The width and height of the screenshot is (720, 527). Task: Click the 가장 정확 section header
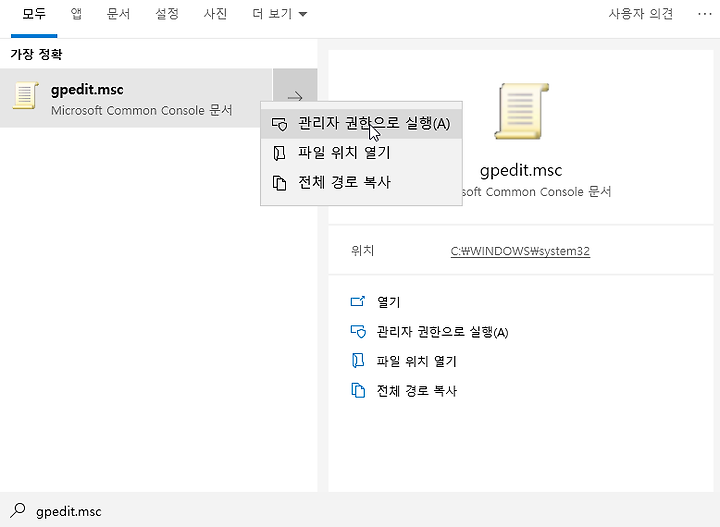pos(36,54)
